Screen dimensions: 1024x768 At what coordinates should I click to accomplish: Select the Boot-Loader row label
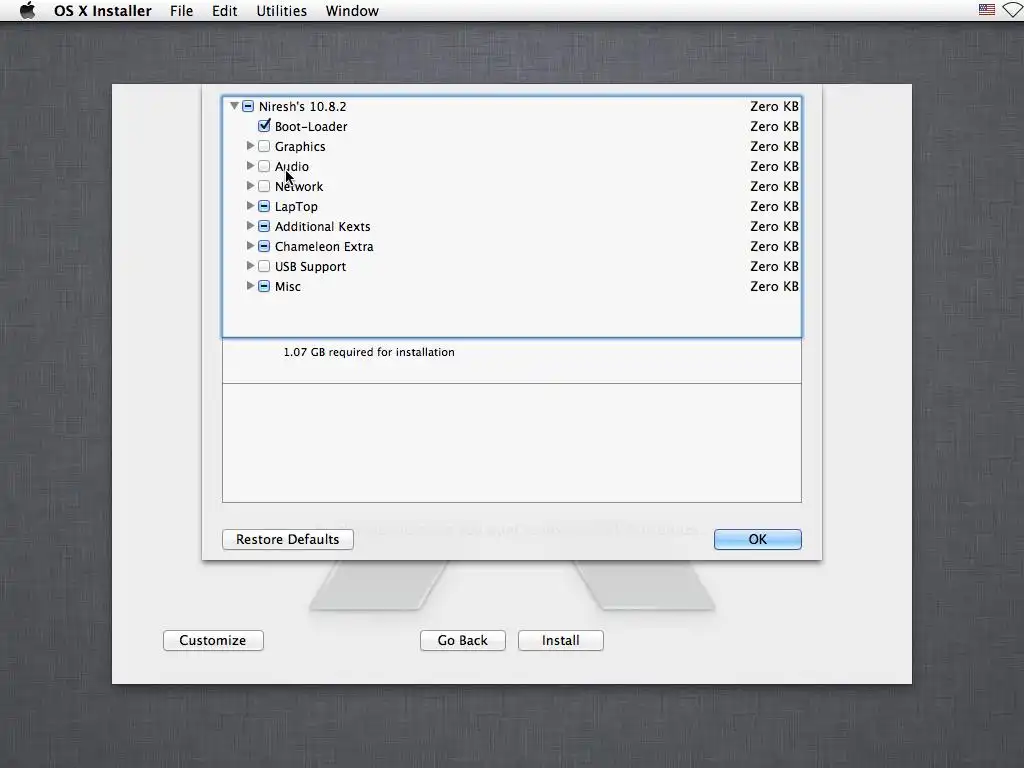pos(311,126)
